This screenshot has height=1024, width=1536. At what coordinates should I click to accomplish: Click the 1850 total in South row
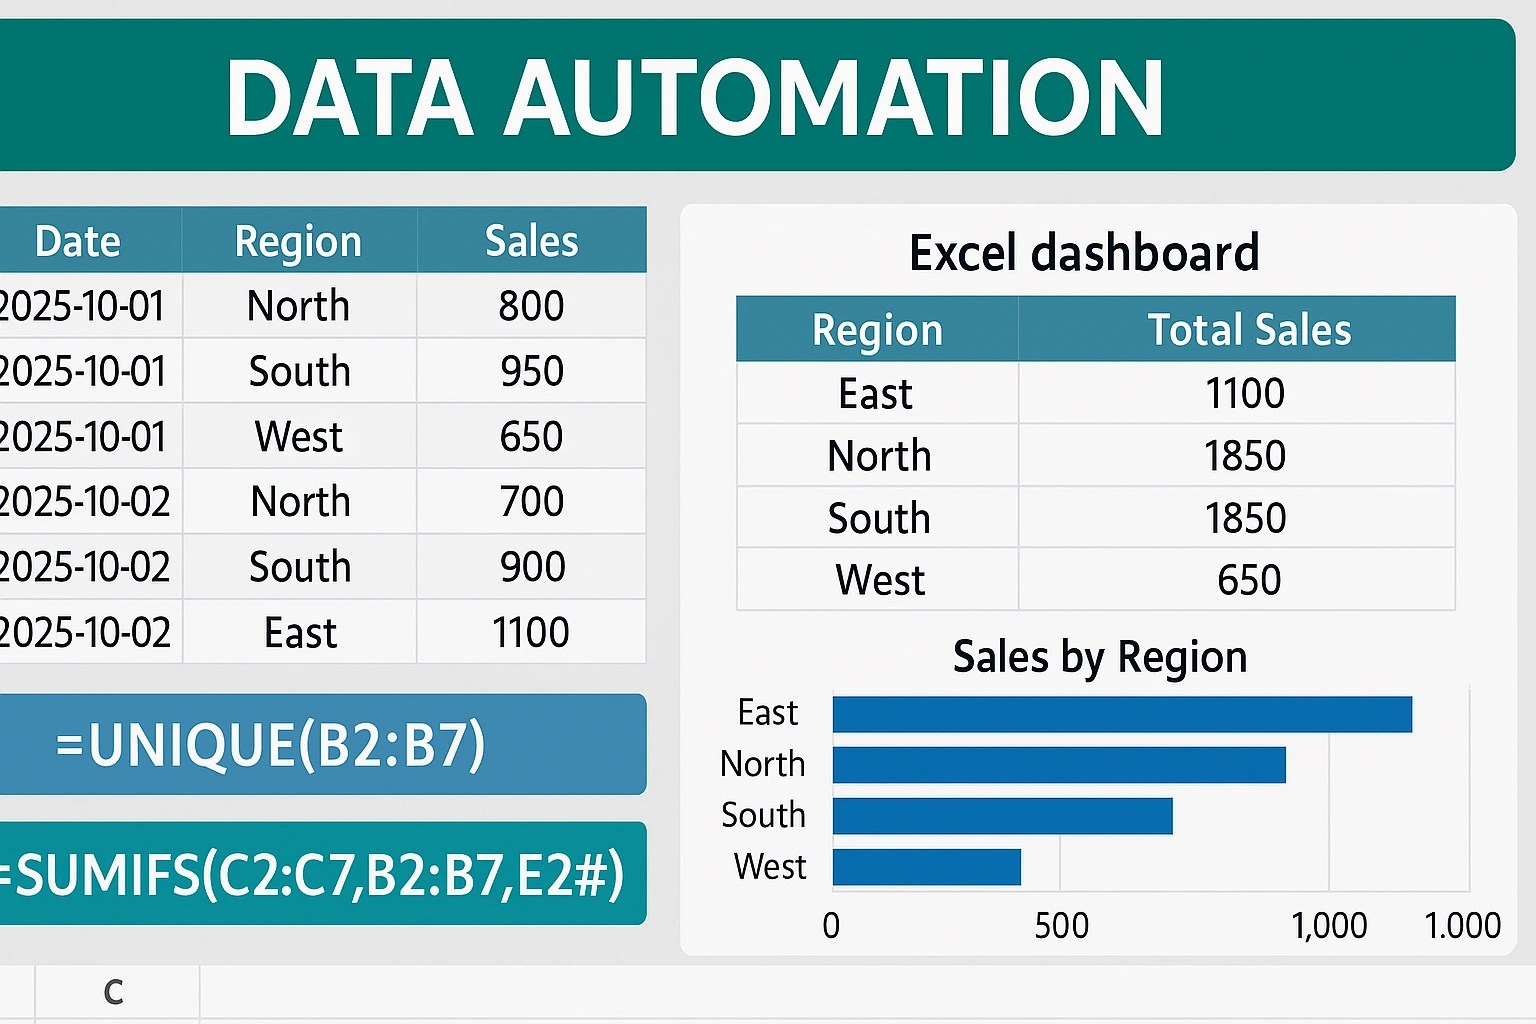point(1237,517)
